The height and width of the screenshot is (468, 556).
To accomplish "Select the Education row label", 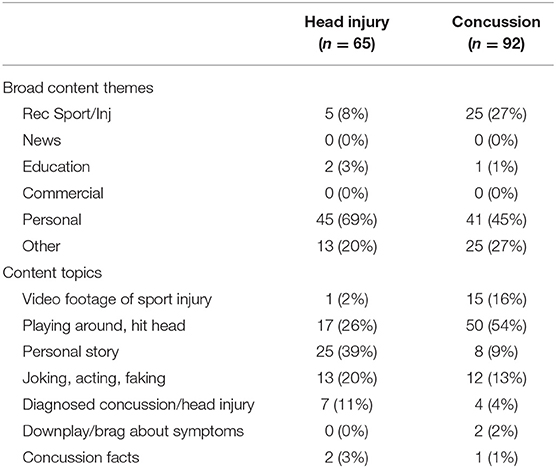I will (56, 167).
